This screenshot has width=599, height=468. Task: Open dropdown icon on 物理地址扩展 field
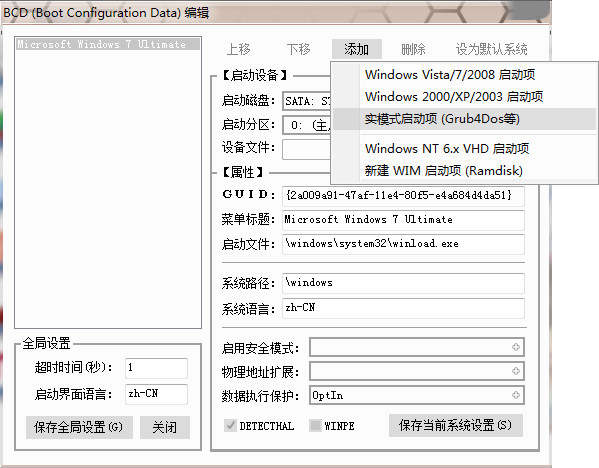516,371
